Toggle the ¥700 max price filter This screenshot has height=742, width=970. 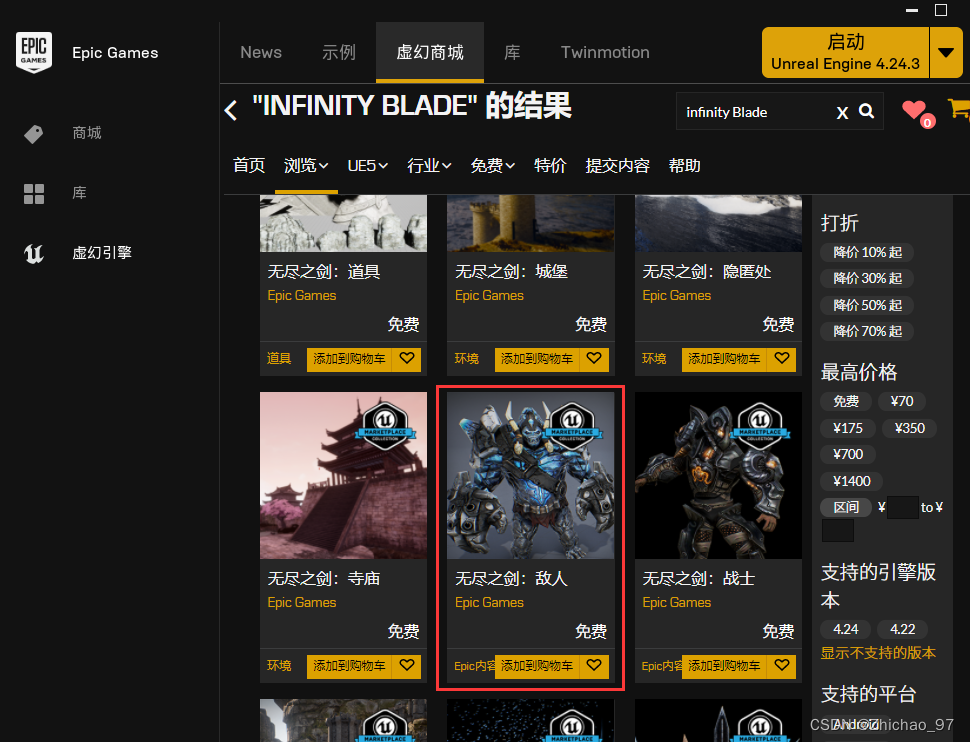tap(848, 454)
